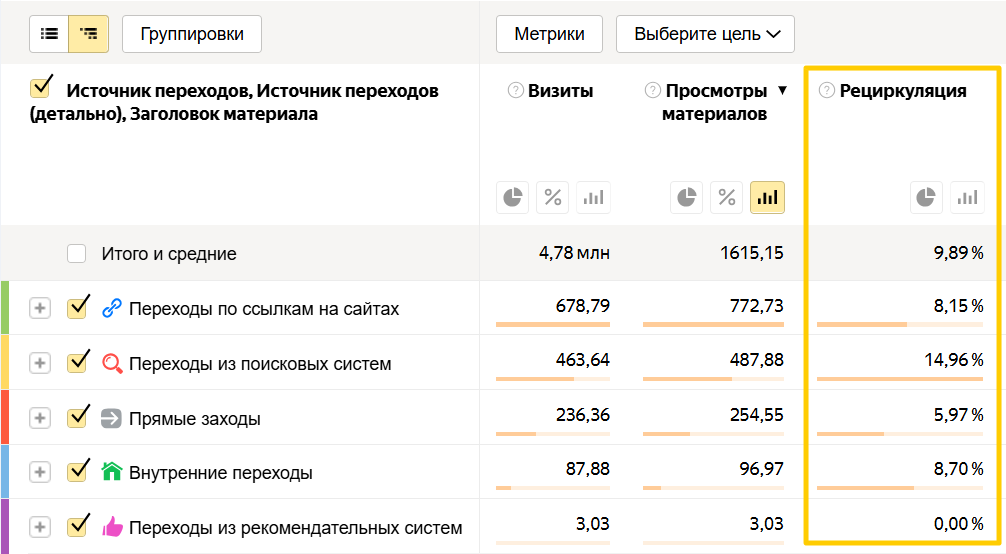Uncheck Переходы из поисковых систем checkbox
Image resolution: width=1006 pixels, height=554 pixels.
point(77,363)
